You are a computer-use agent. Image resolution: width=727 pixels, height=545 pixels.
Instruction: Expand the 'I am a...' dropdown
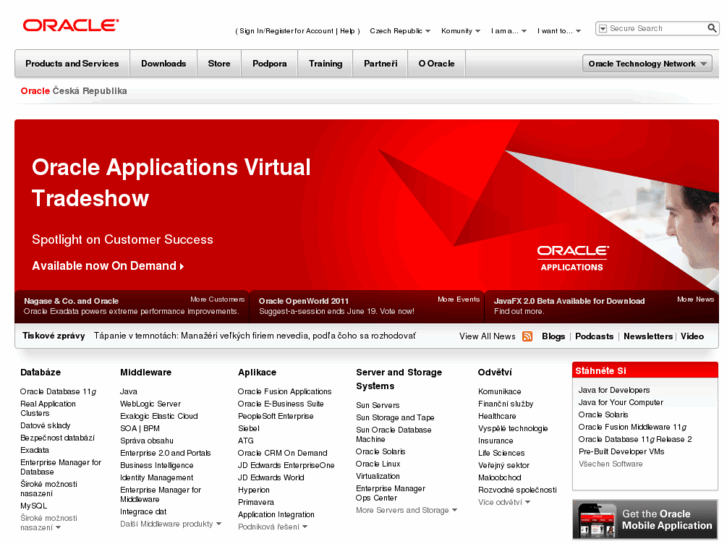[509, 31]
